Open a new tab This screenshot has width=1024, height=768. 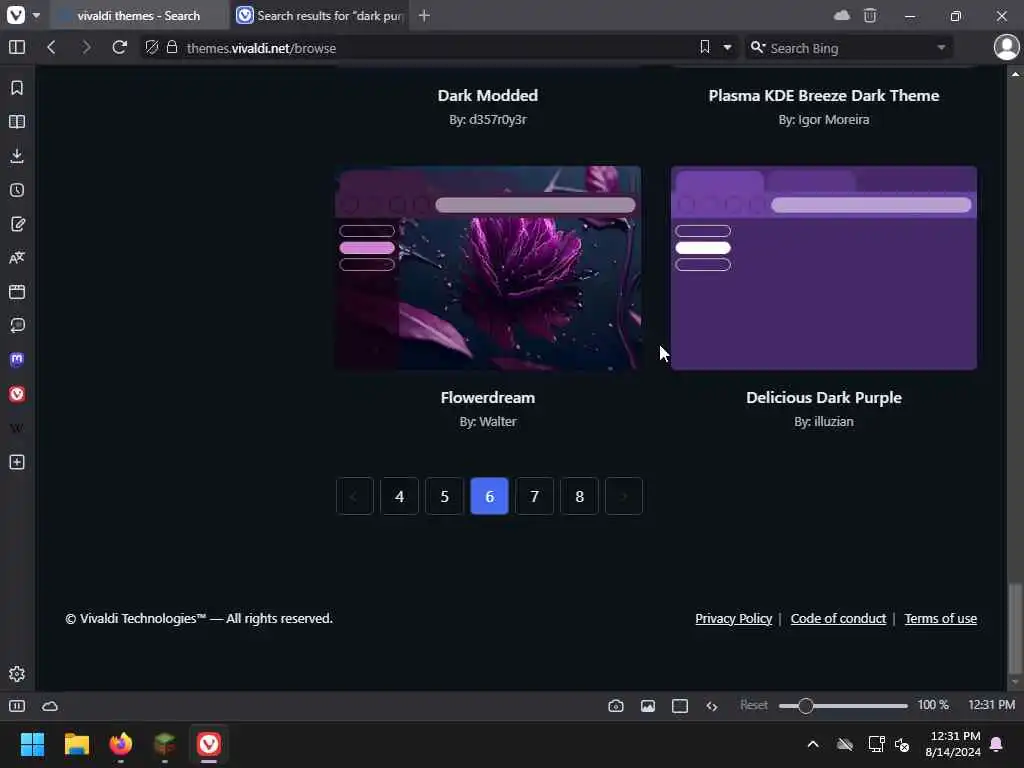(x=424, y=15)
